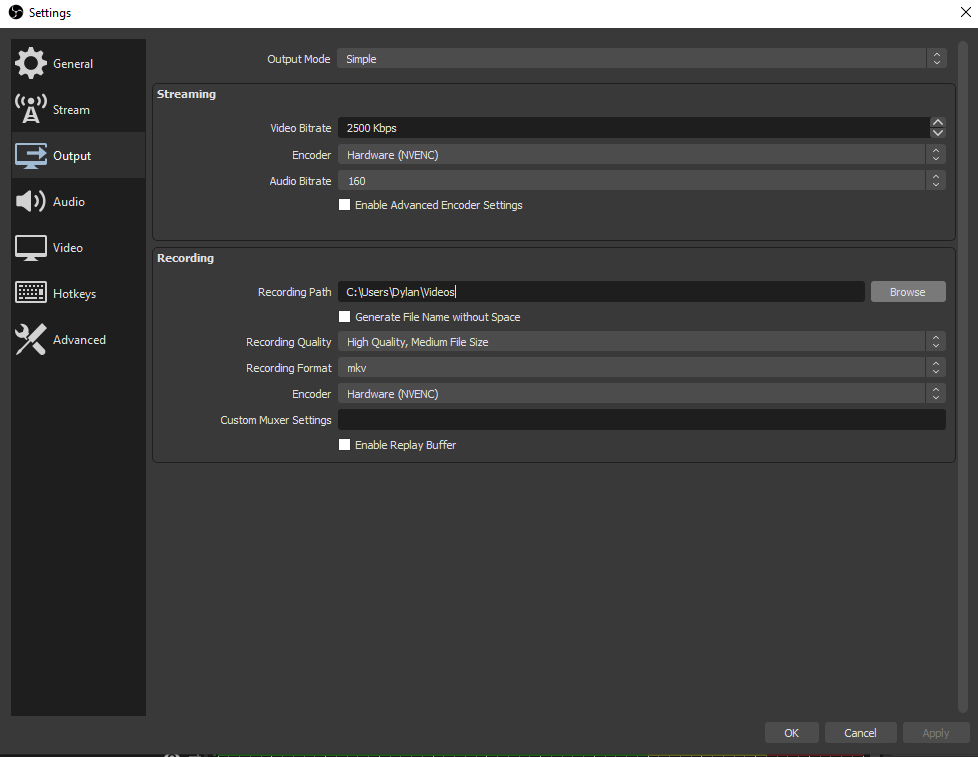Click the Audio speaker icon
978x757 pixels.
[x=31, y=201]
